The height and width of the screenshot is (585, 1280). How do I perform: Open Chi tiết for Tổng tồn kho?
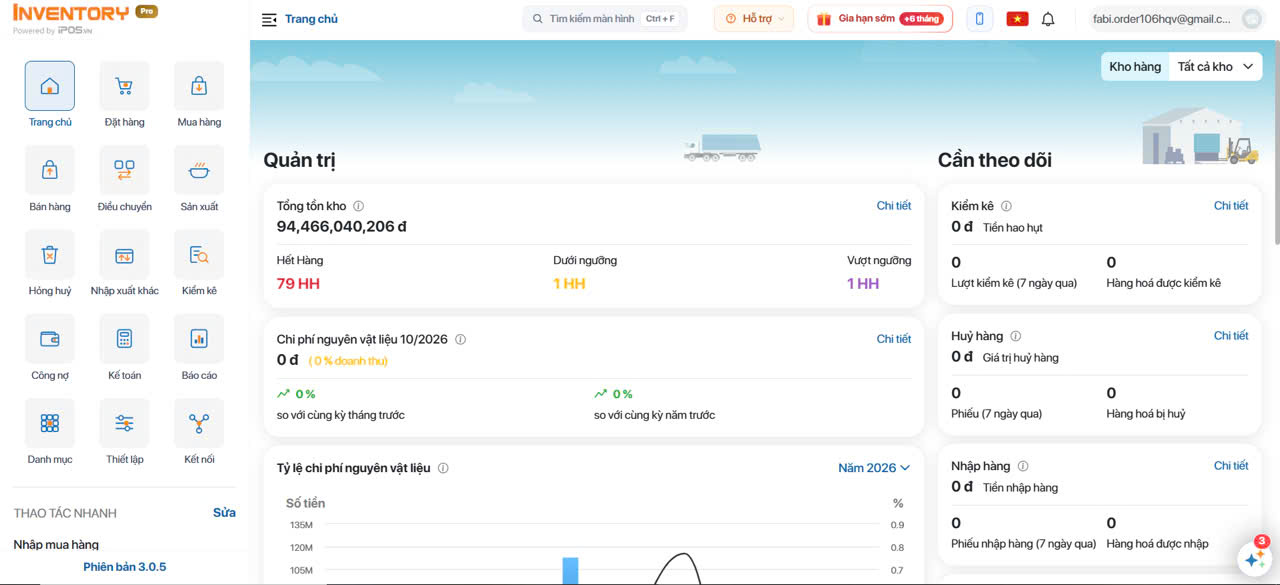click(894, 206)
